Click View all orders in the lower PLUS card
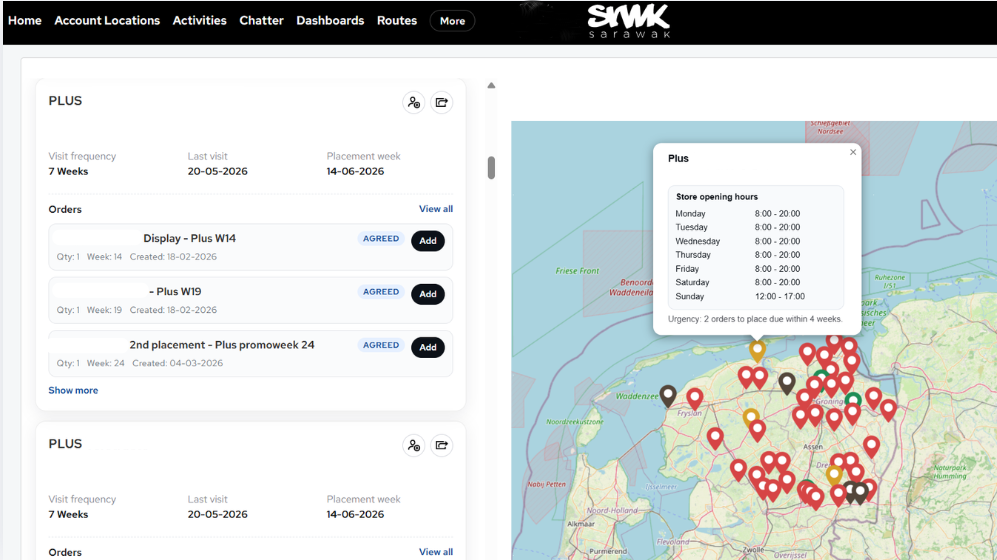The height and width of the screenshot is (560, 997). (436, 552)
